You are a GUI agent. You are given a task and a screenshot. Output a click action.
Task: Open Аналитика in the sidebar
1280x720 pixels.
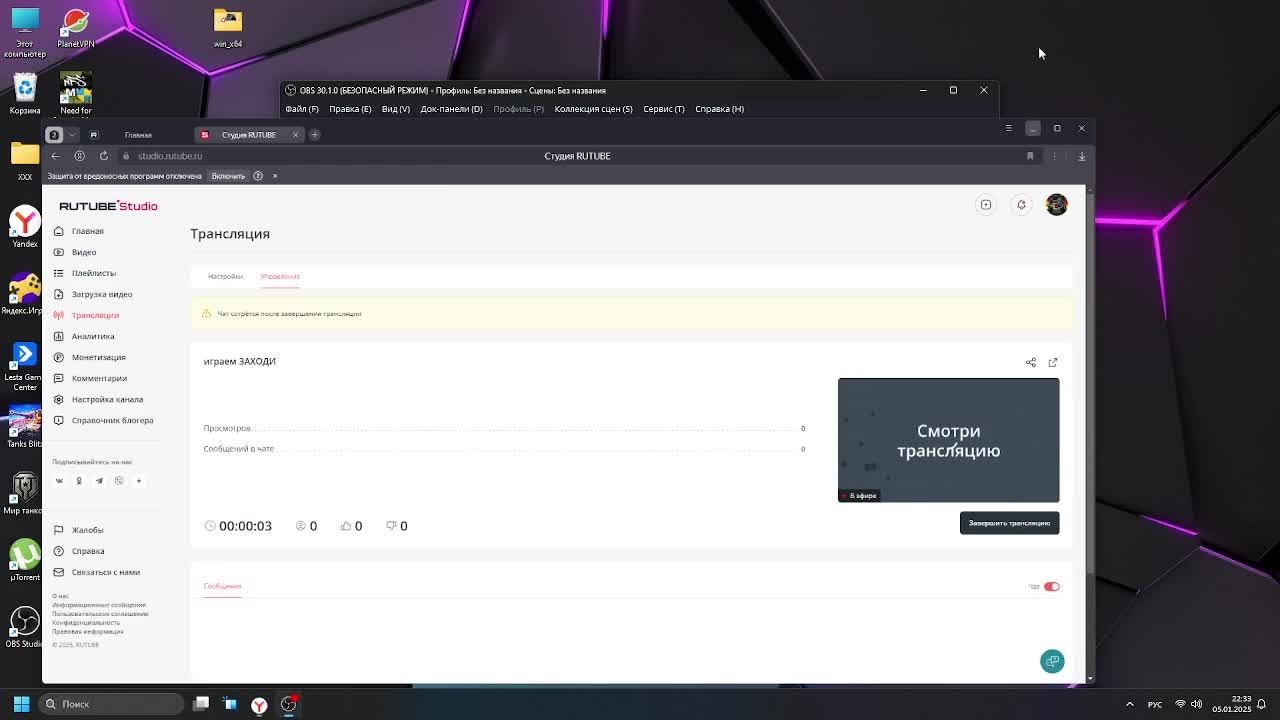(x=92, y=336)
